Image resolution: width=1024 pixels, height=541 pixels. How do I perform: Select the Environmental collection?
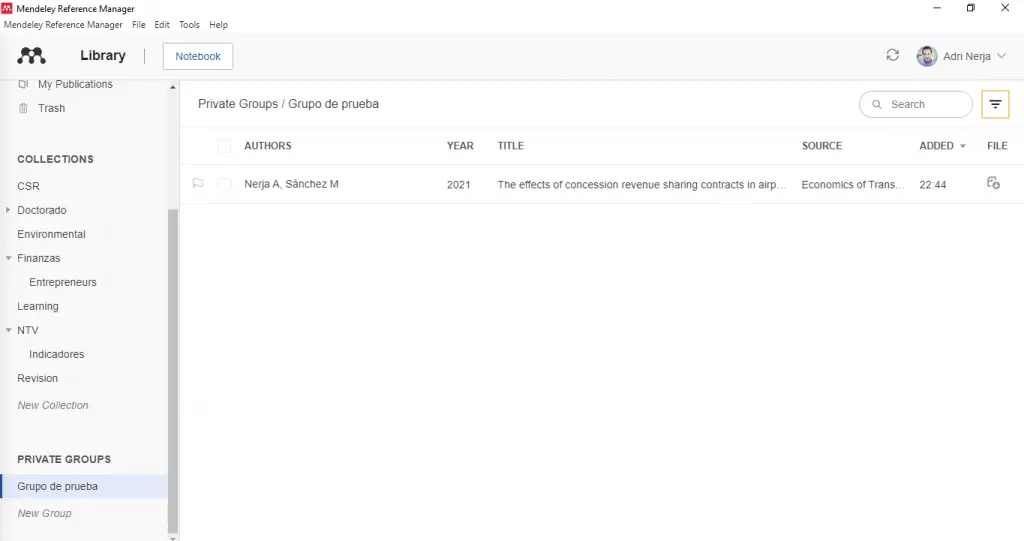coord(51,234)
